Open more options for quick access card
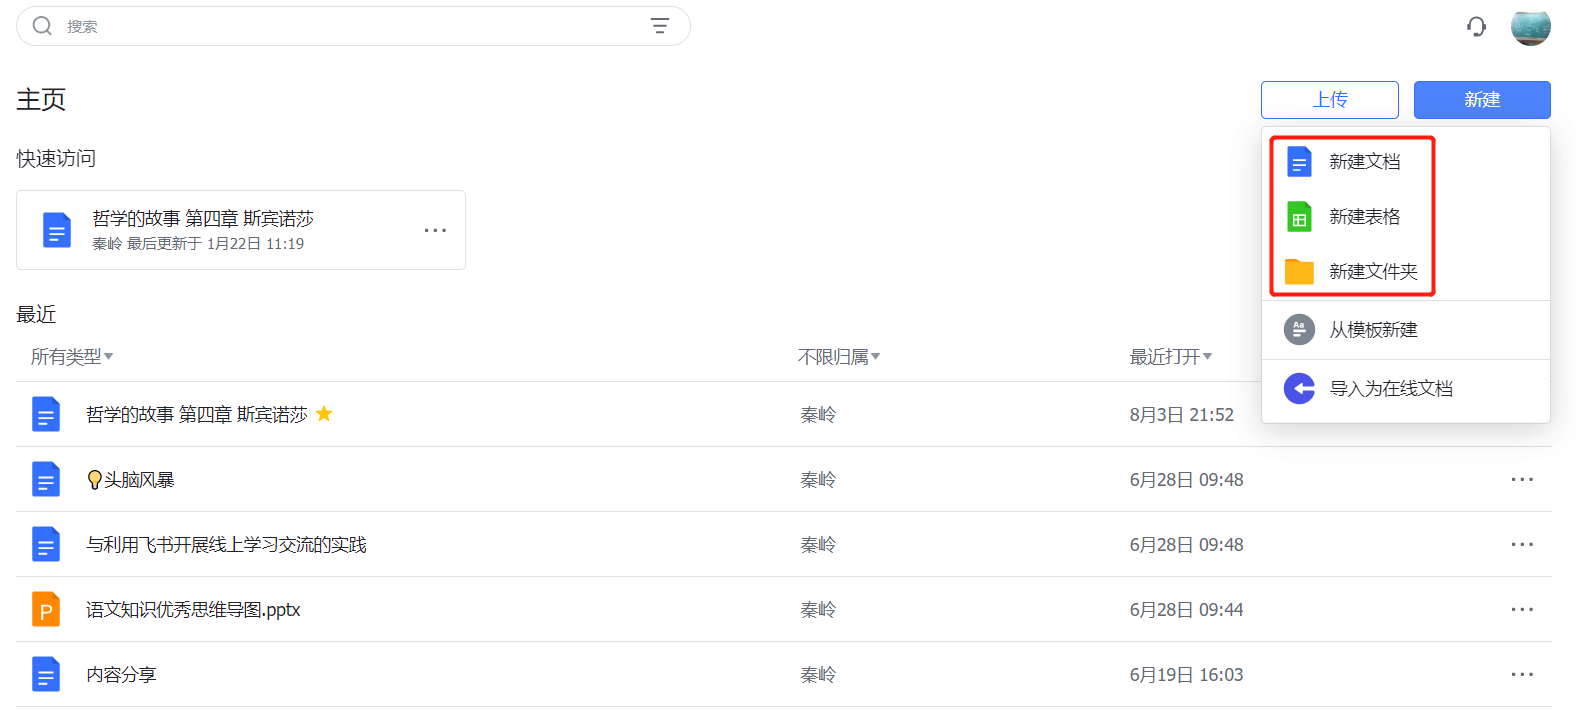This screenshot has height=713, width=1576. tap(435, 230)
